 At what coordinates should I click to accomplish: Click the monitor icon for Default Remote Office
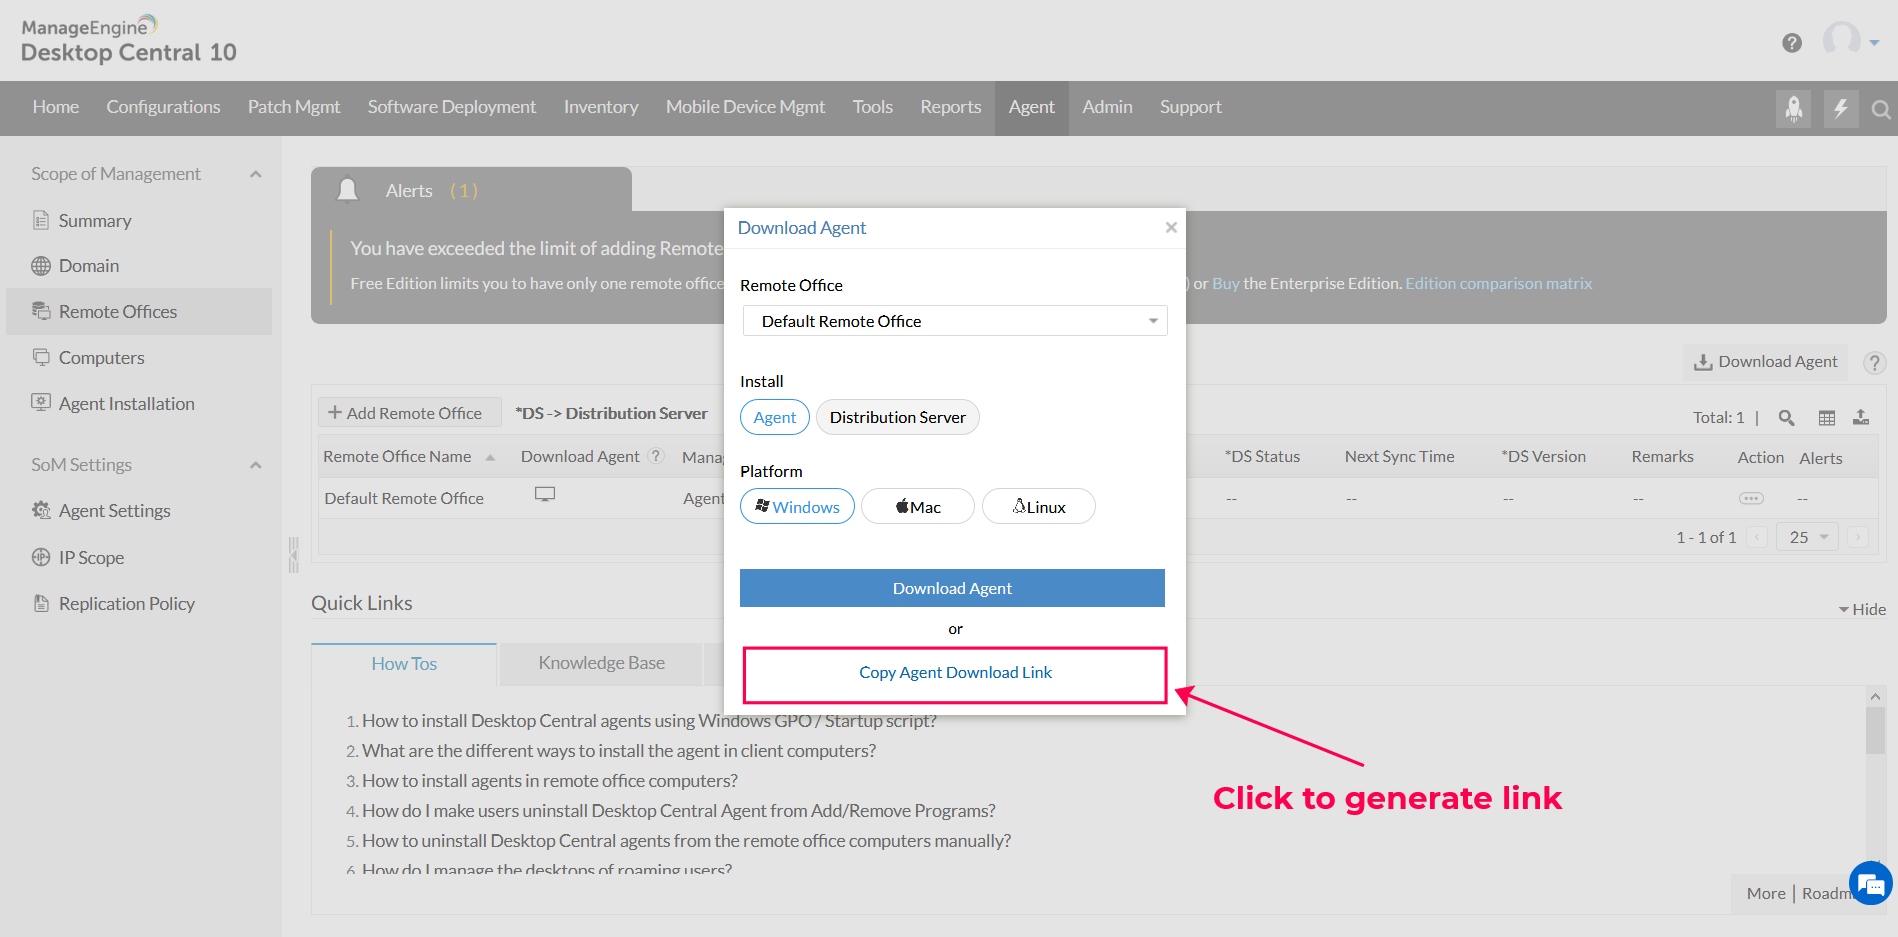[x=545, y=495]
